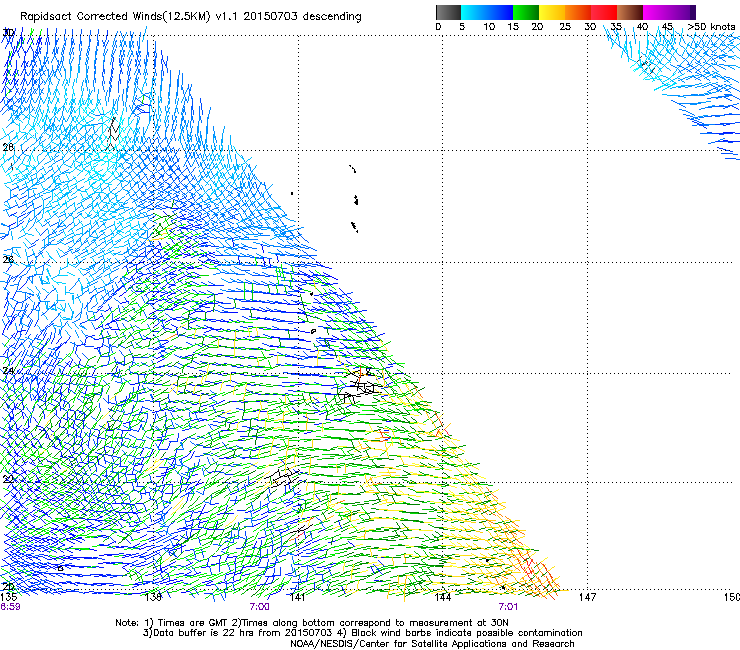Click the magenta 40-45 knots legend segment
The width and height of the screenshot is (740, 650).
coord(656,12)
